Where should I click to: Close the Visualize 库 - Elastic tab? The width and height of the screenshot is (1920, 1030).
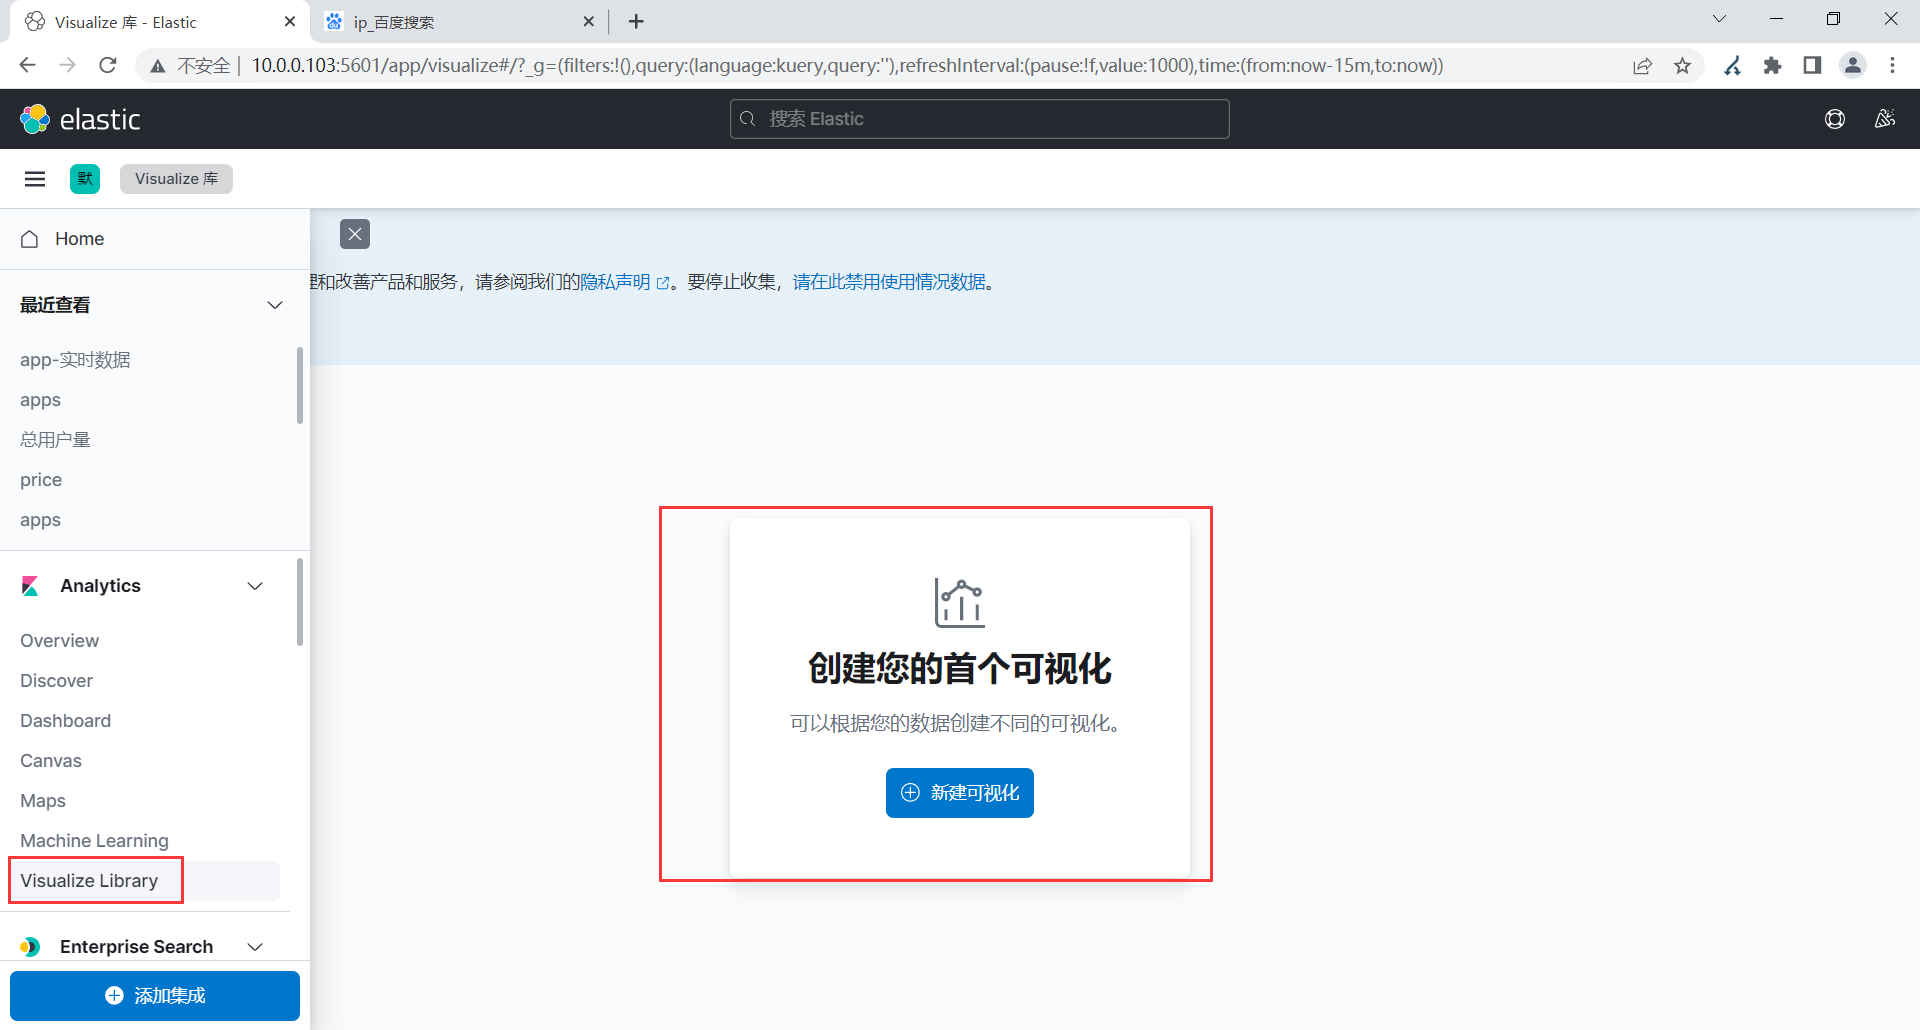(290, 21)
